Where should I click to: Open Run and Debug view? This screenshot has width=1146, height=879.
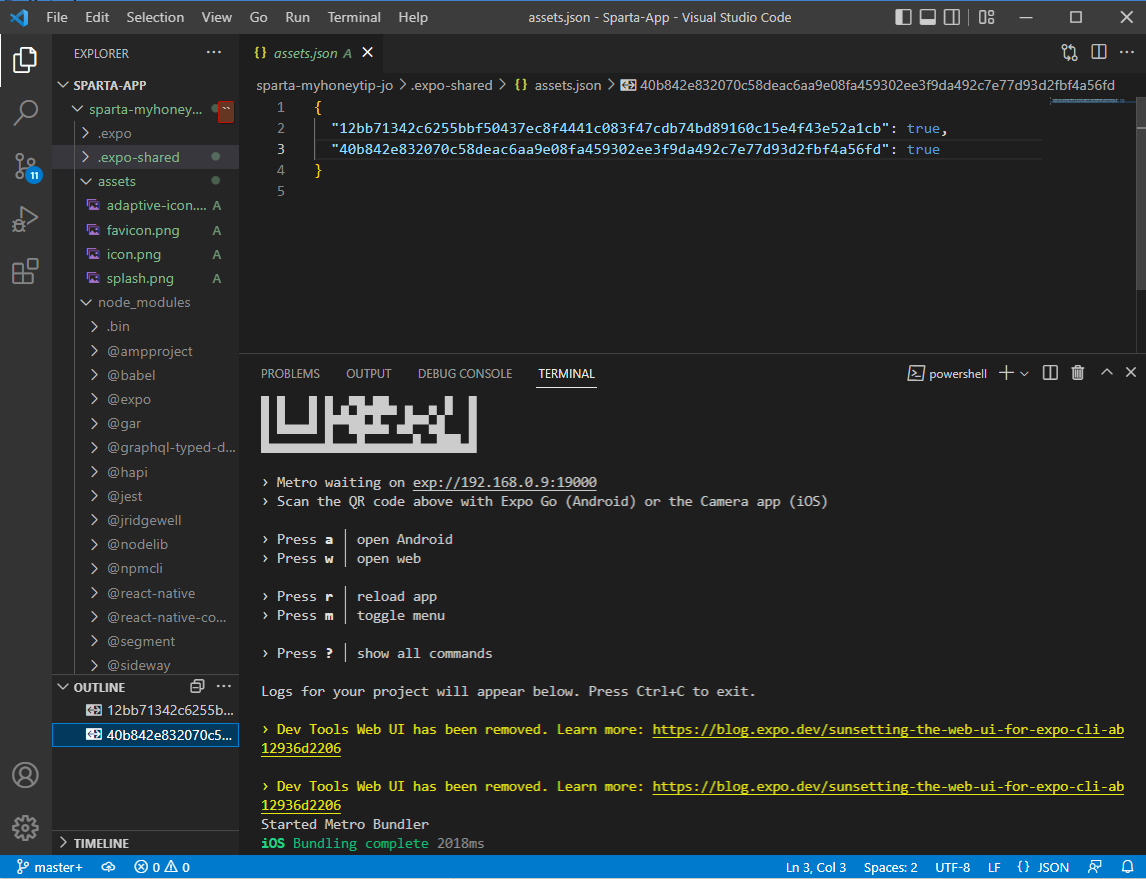26,218
